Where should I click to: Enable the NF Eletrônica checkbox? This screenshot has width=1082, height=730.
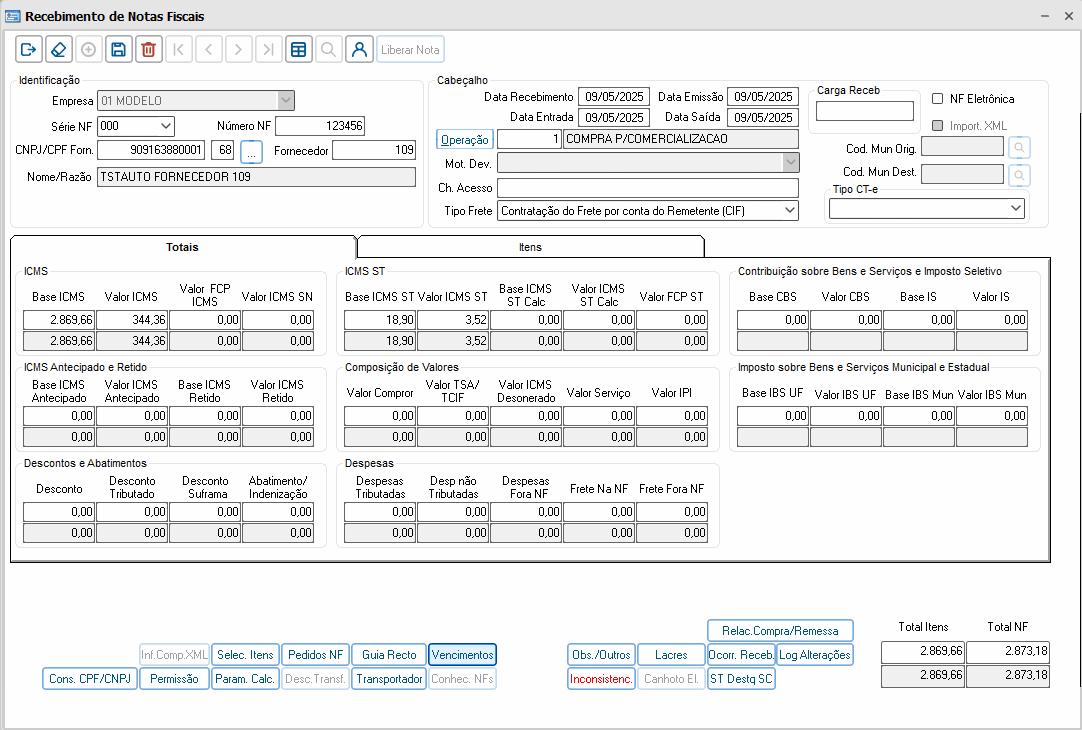click(x=938, y=99)
